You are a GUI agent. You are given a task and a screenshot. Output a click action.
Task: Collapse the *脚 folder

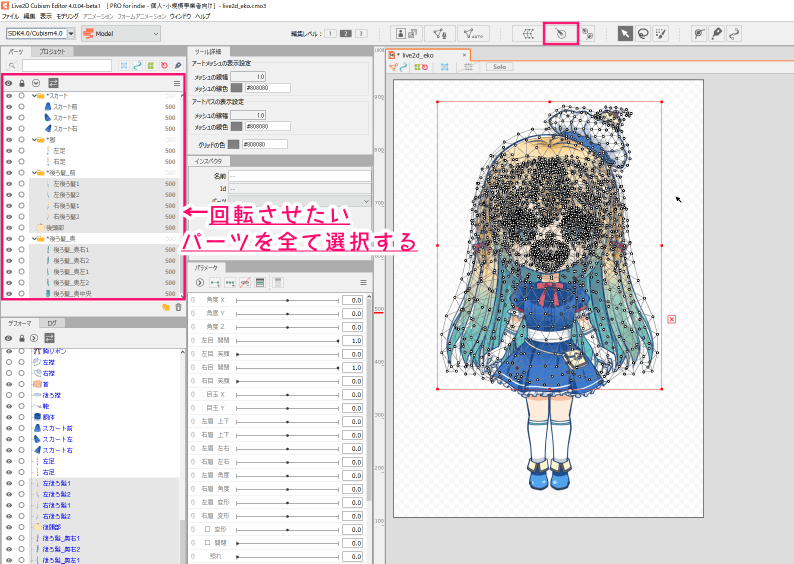[x=34, y=140]
